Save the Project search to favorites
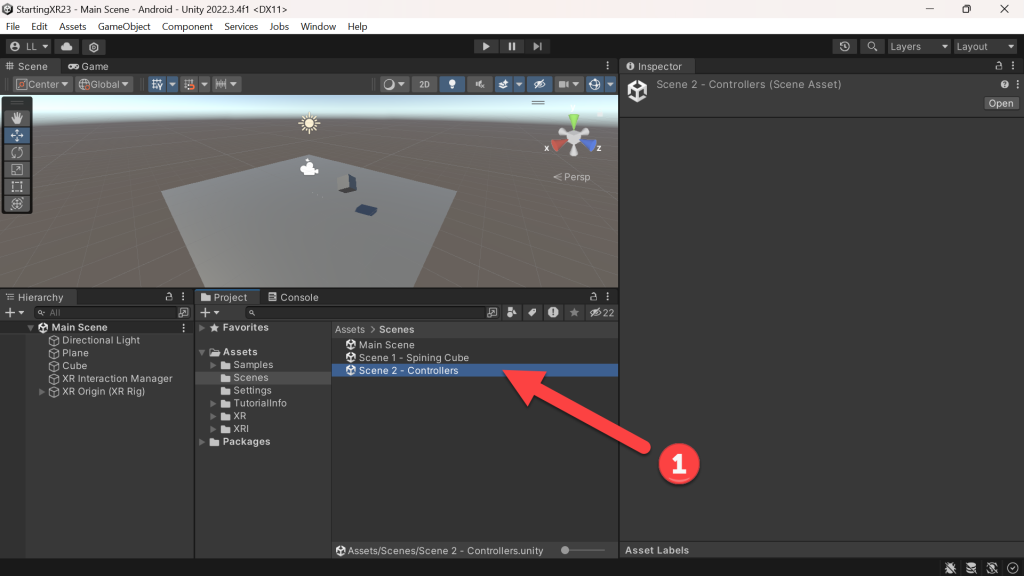This screenshot has width=1024, height=576. click(x=574, y=313)
